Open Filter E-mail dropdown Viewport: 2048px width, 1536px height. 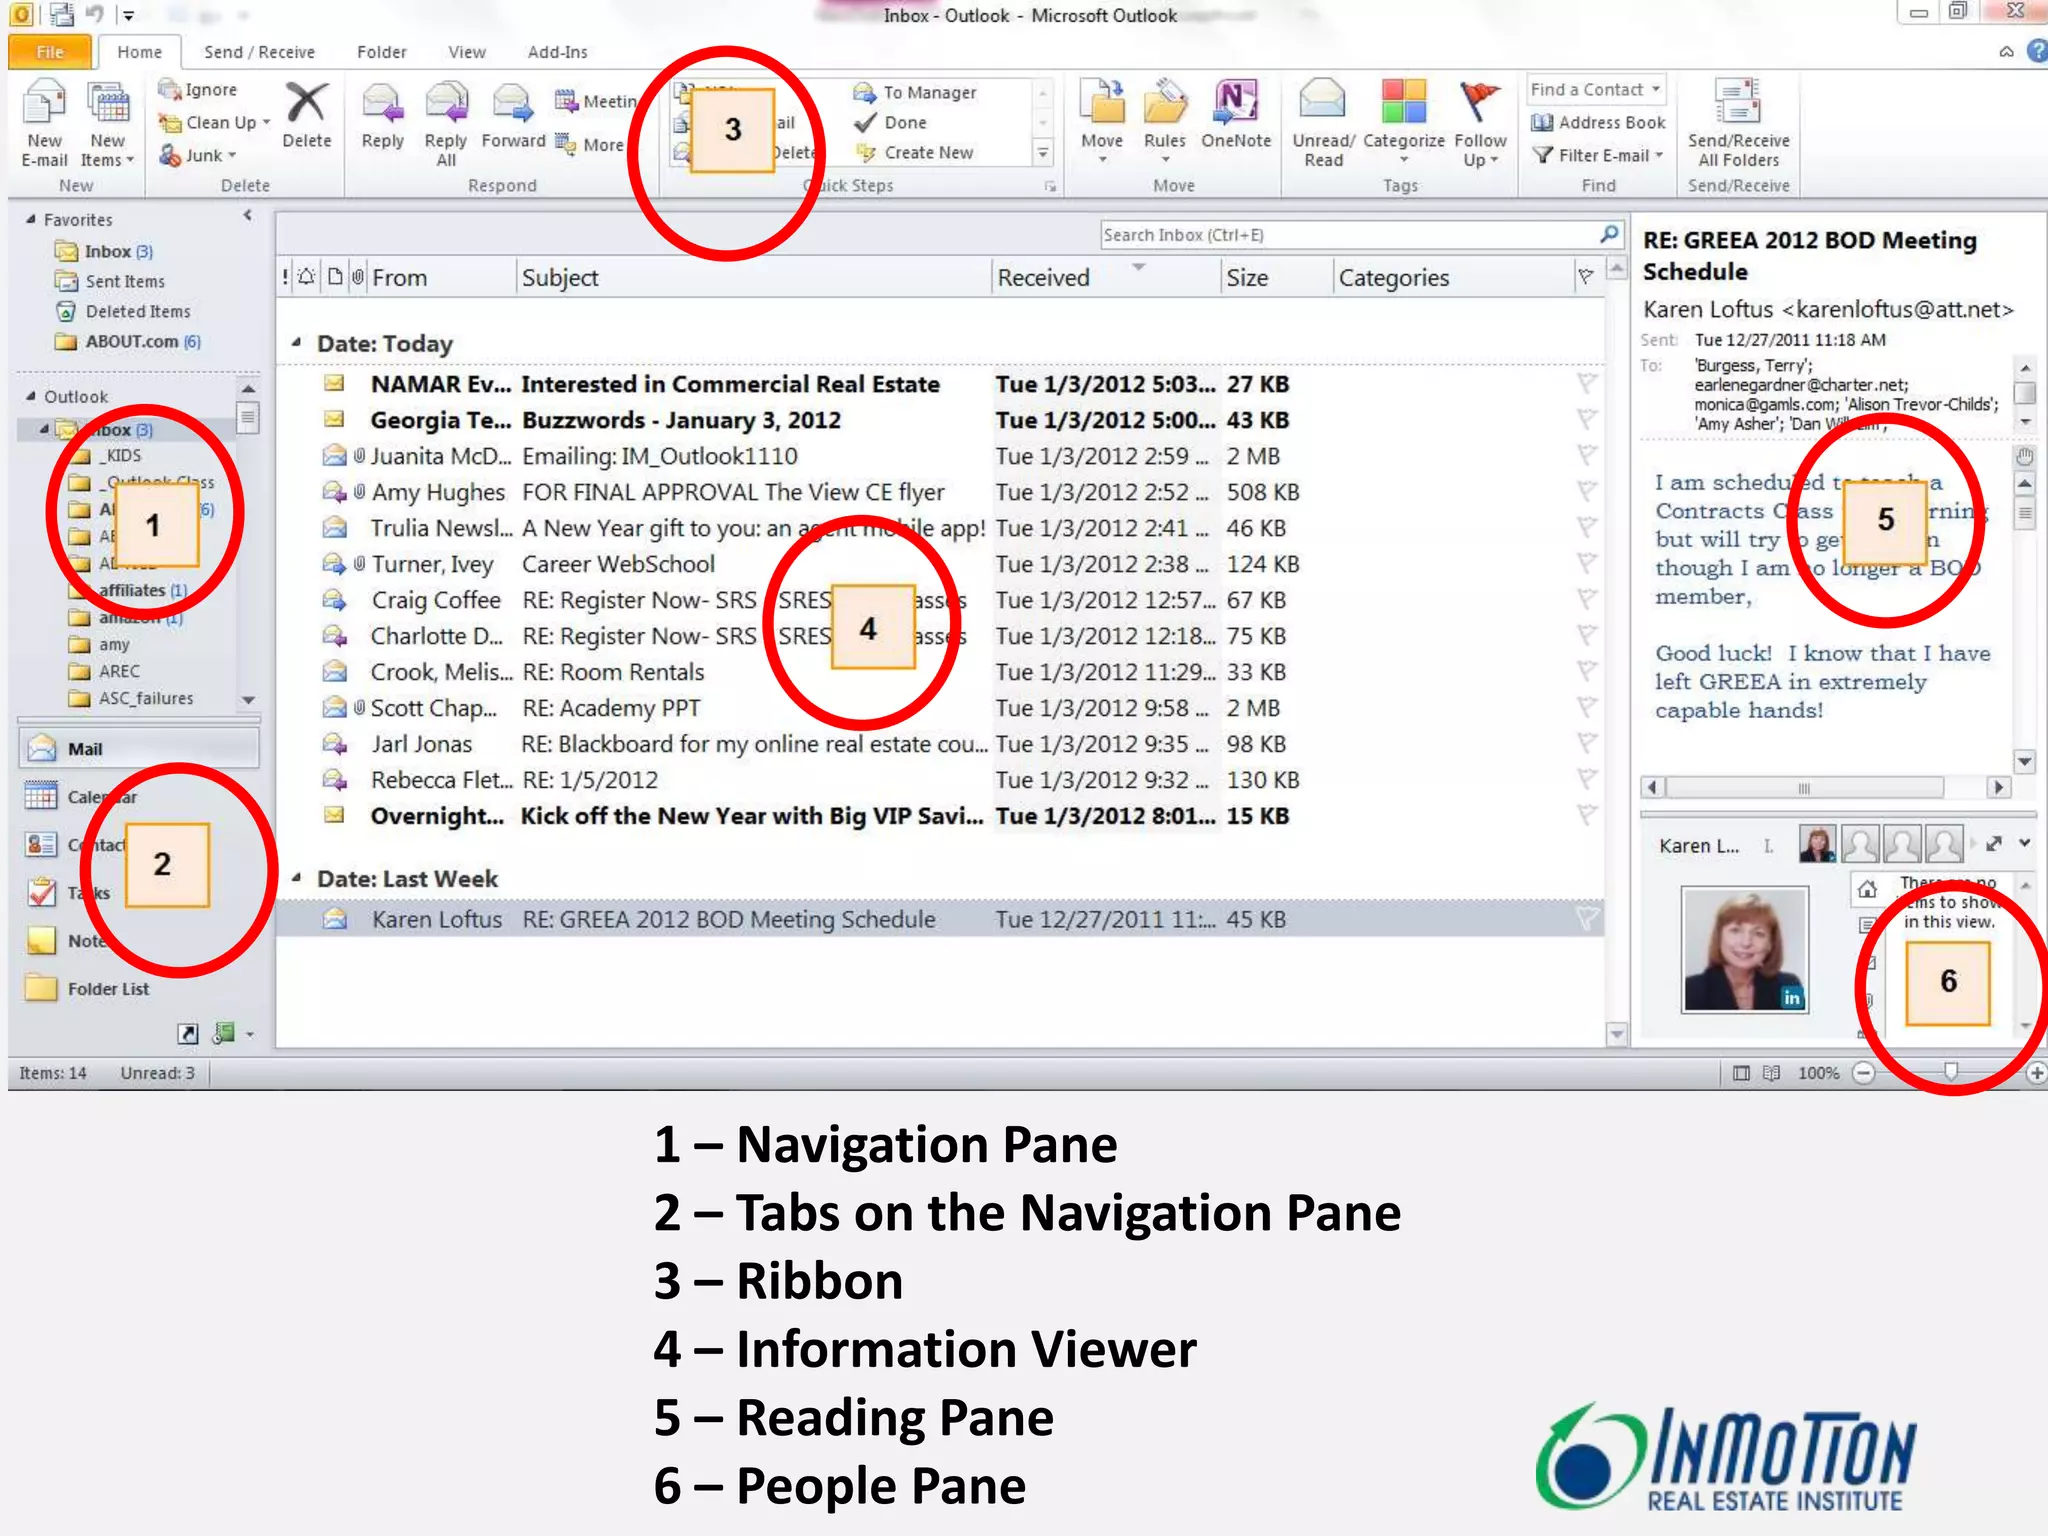1597,155
